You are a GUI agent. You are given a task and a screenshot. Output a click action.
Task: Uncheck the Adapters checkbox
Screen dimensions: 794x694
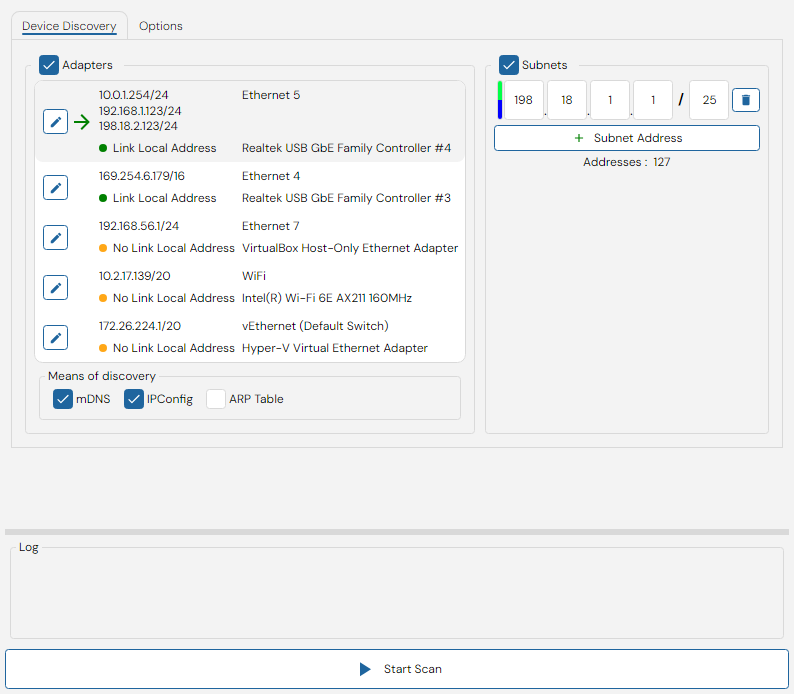(49, 65)
